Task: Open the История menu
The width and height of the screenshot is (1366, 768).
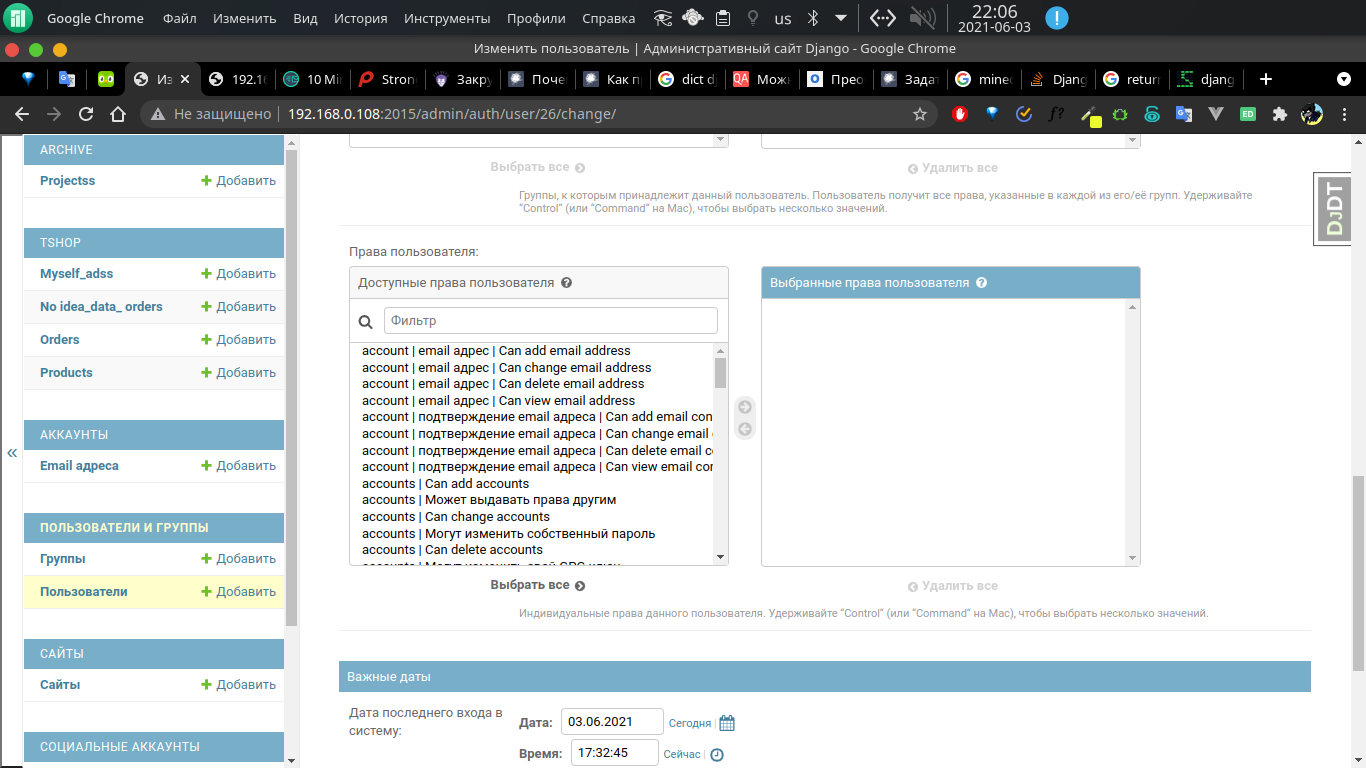Action: 361,18
